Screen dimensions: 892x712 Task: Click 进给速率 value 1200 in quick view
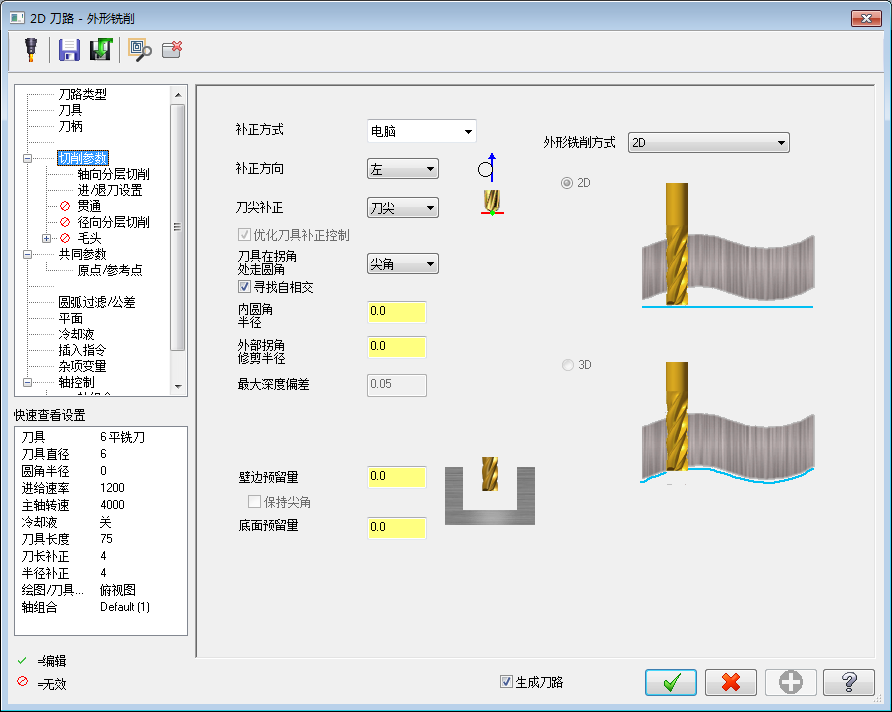(112, 488)
